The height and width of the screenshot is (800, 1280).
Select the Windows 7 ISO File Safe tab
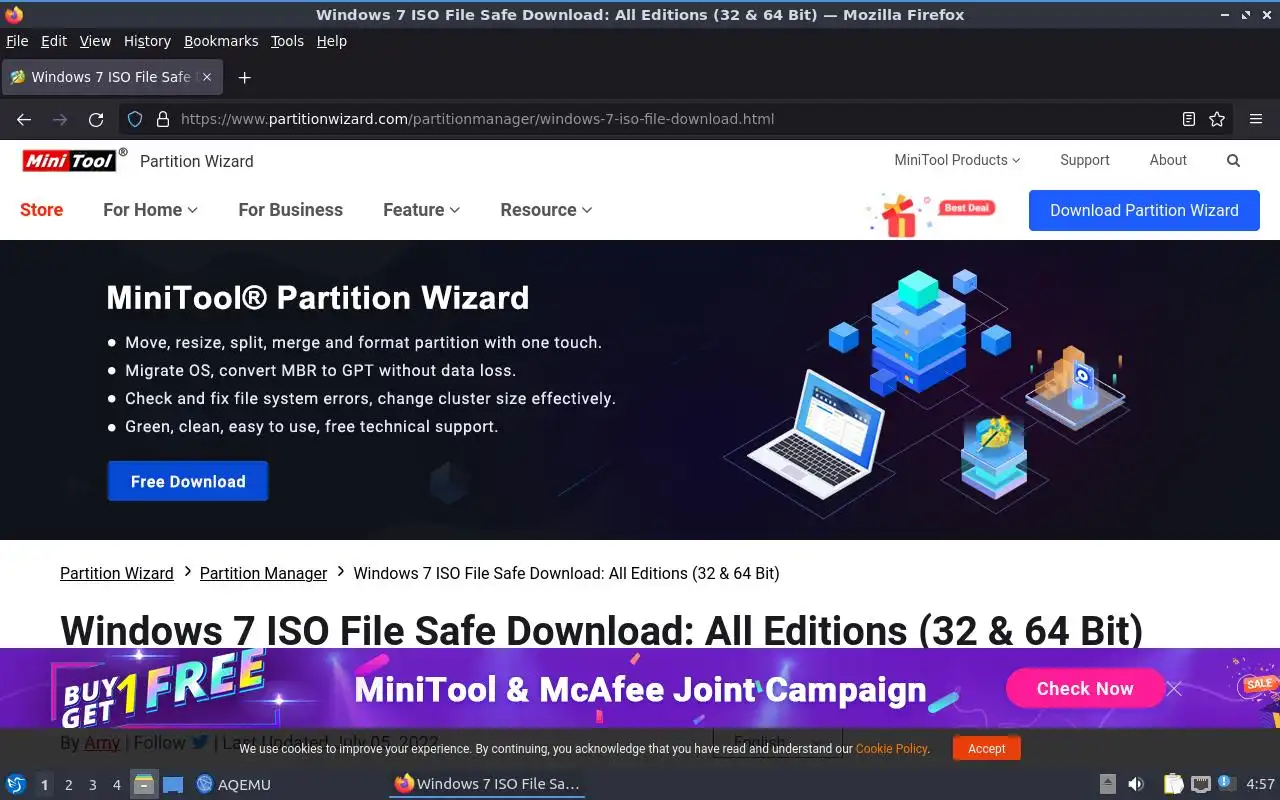tap(111, 77)
